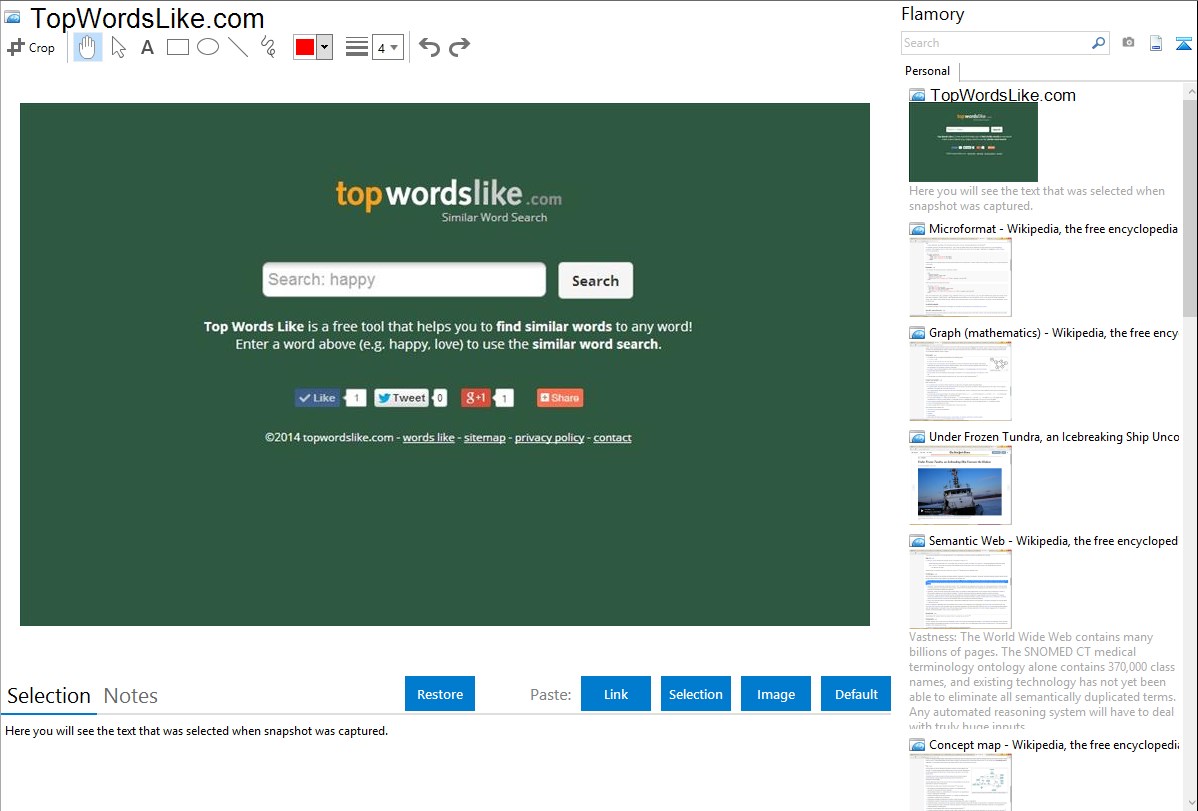
Task: Click the Restore button
Action: point(440,694)
